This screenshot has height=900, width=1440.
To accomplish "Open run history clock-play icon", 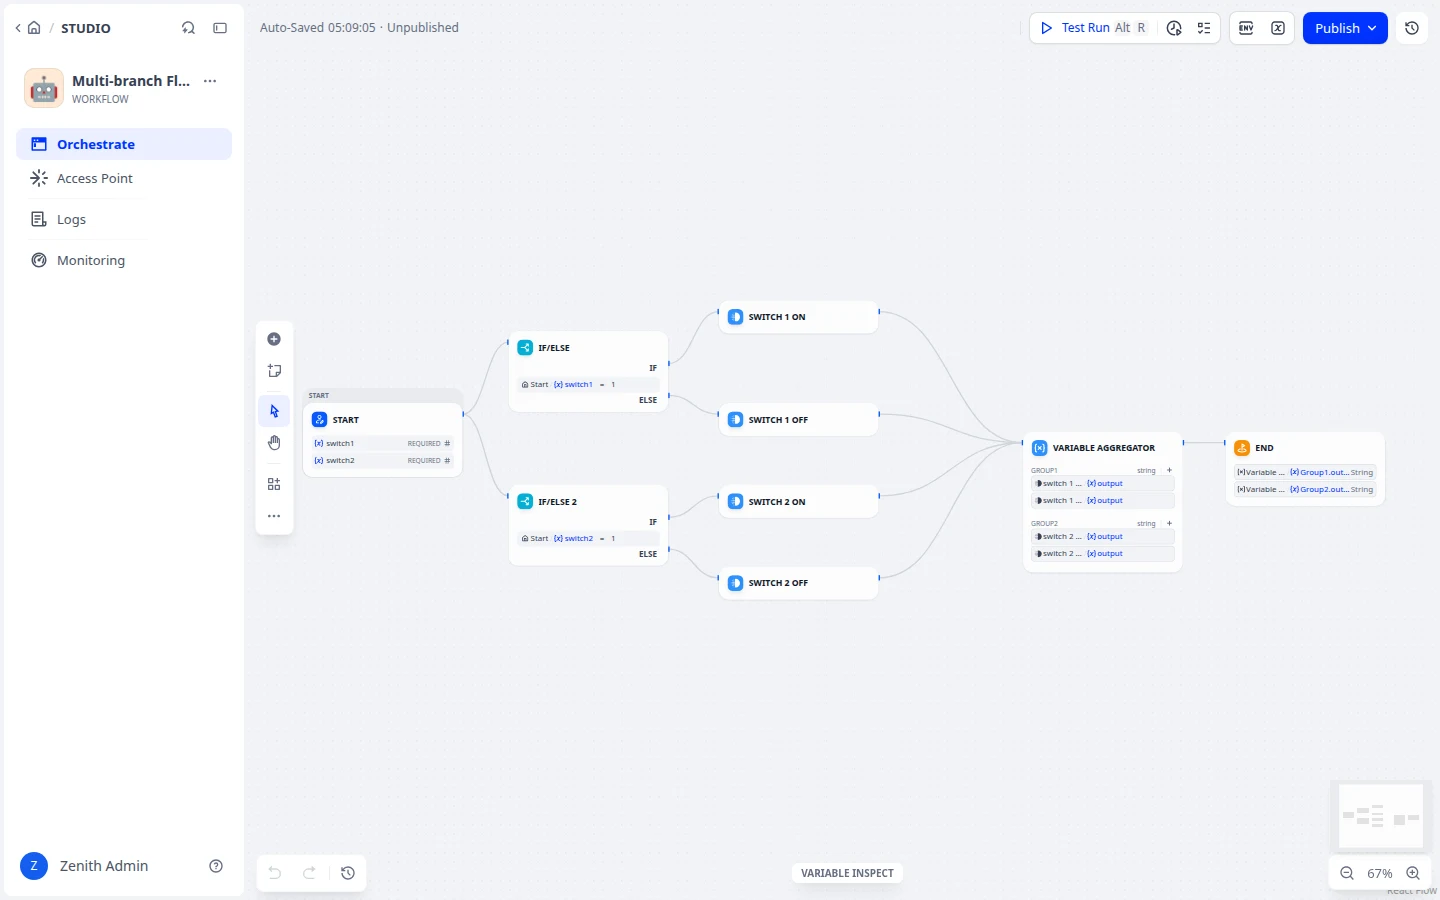I will (x=1174, y=28).
